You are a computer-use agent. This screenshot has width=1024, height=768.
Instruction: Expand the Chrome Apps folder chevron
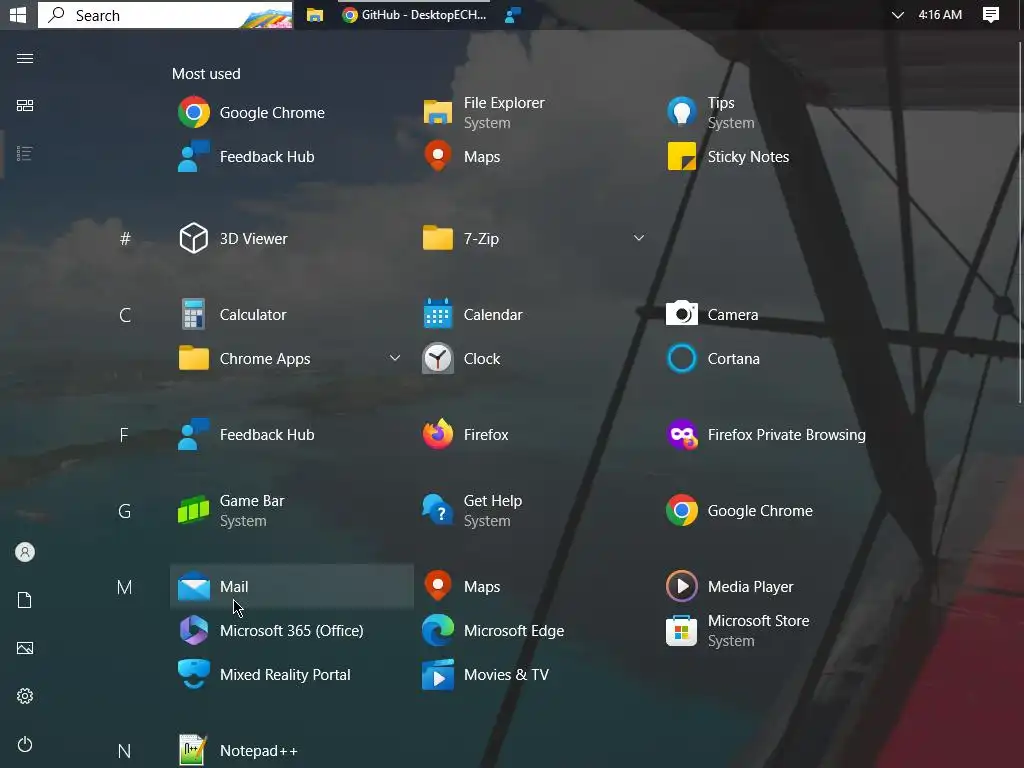tap(394, 359)
